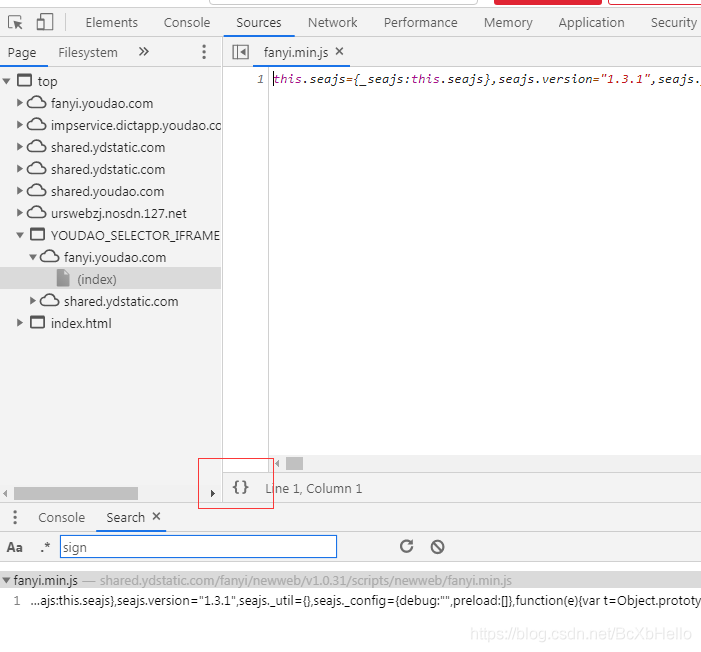This screenshot has width=701, height=652.
Task: Expand the index.html frame node
Action: (x=19, y=322)
